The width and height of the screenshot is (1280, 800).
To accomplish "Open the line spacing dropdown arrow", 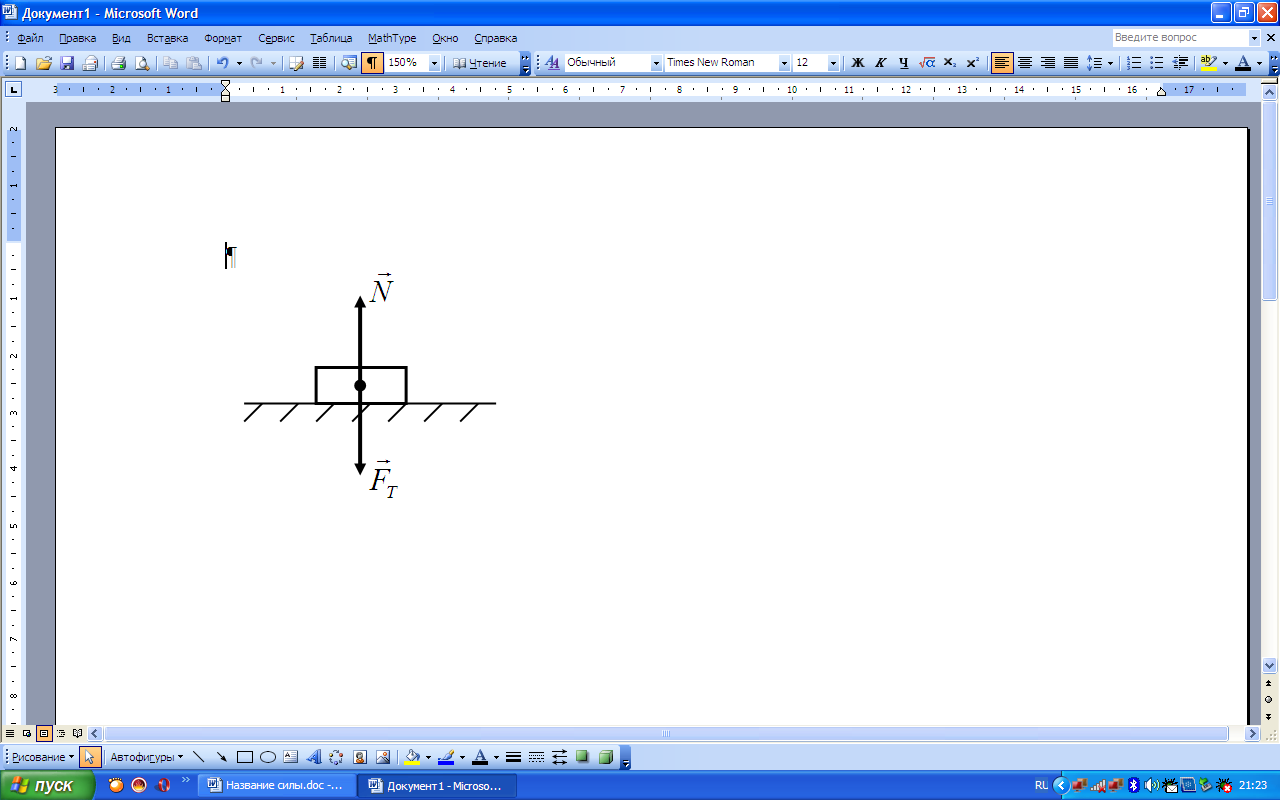I will tap(1110, 63).
